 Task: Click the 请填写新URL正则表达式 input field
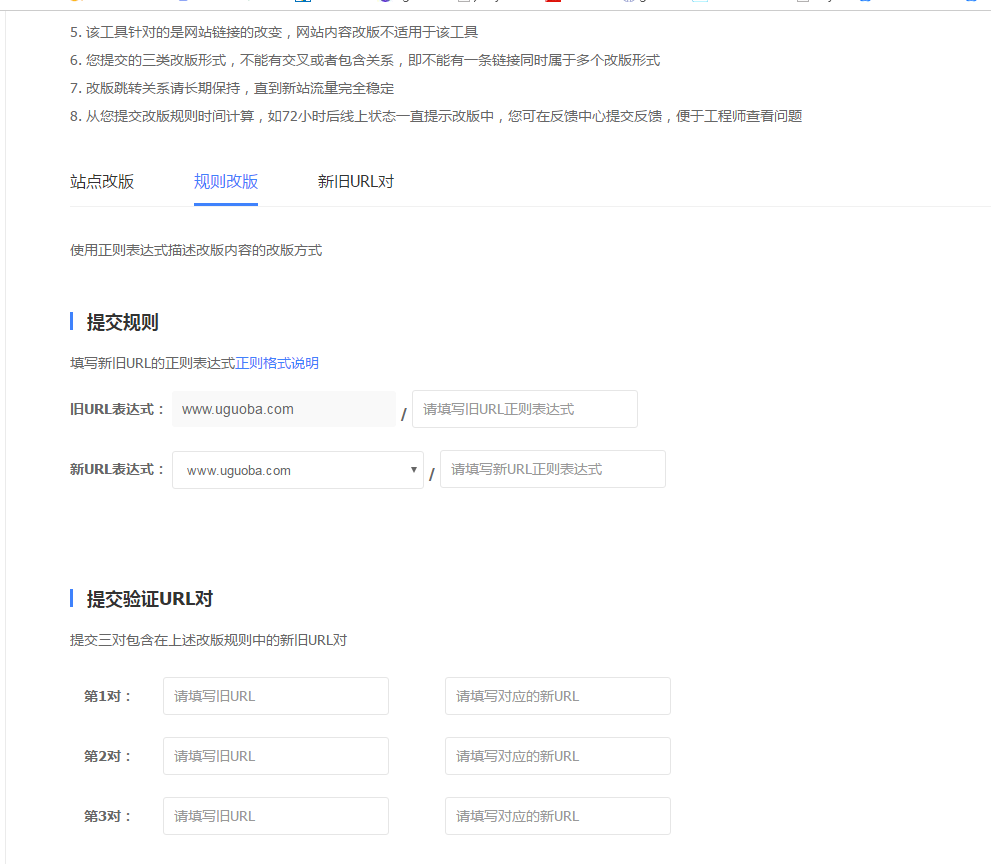coord(552,469)
